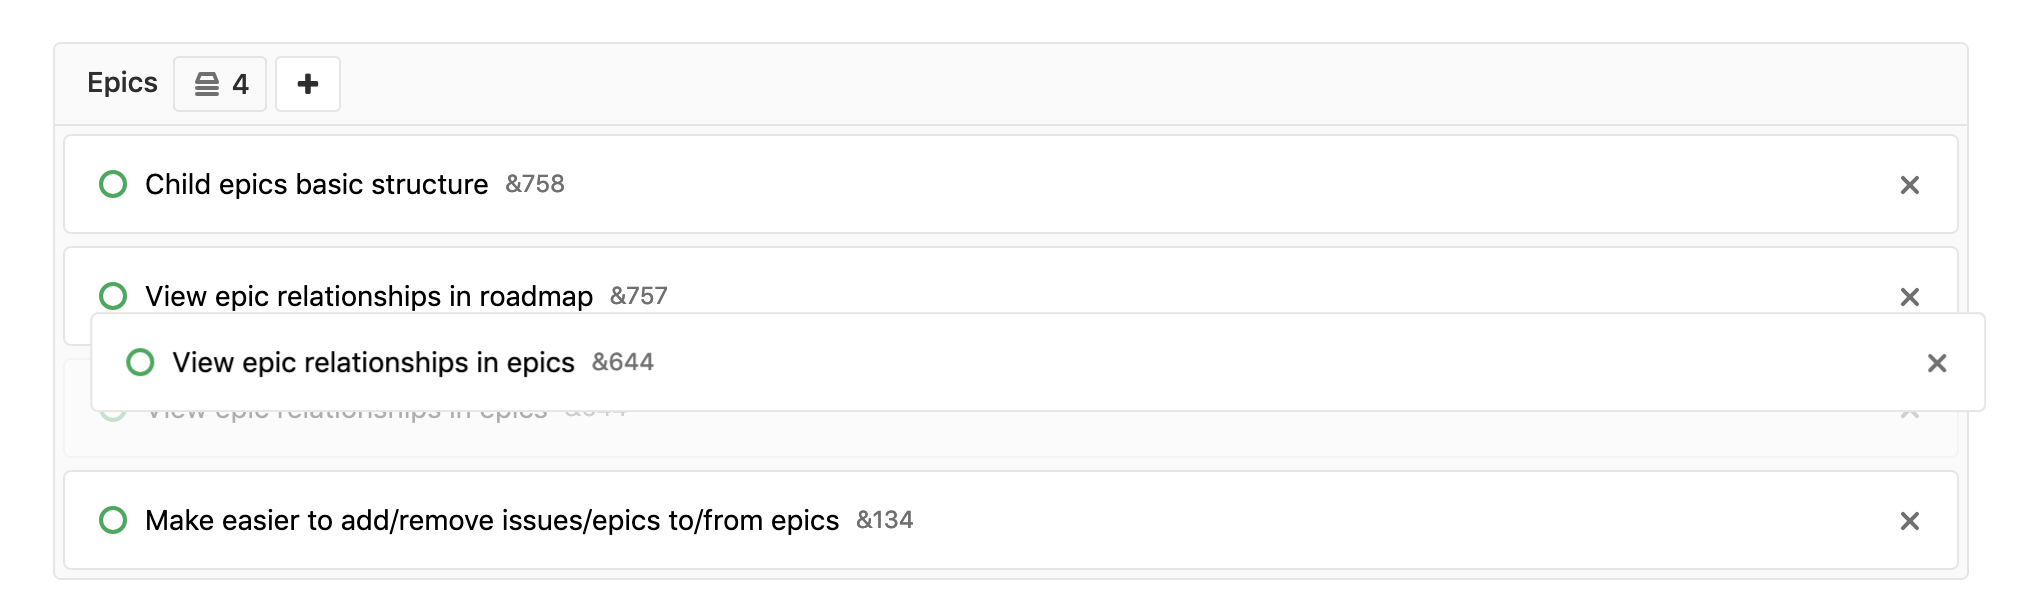This screenshot has width=2017, height=600.
Task: Open epic reference &757
Action: coord(640,296)
